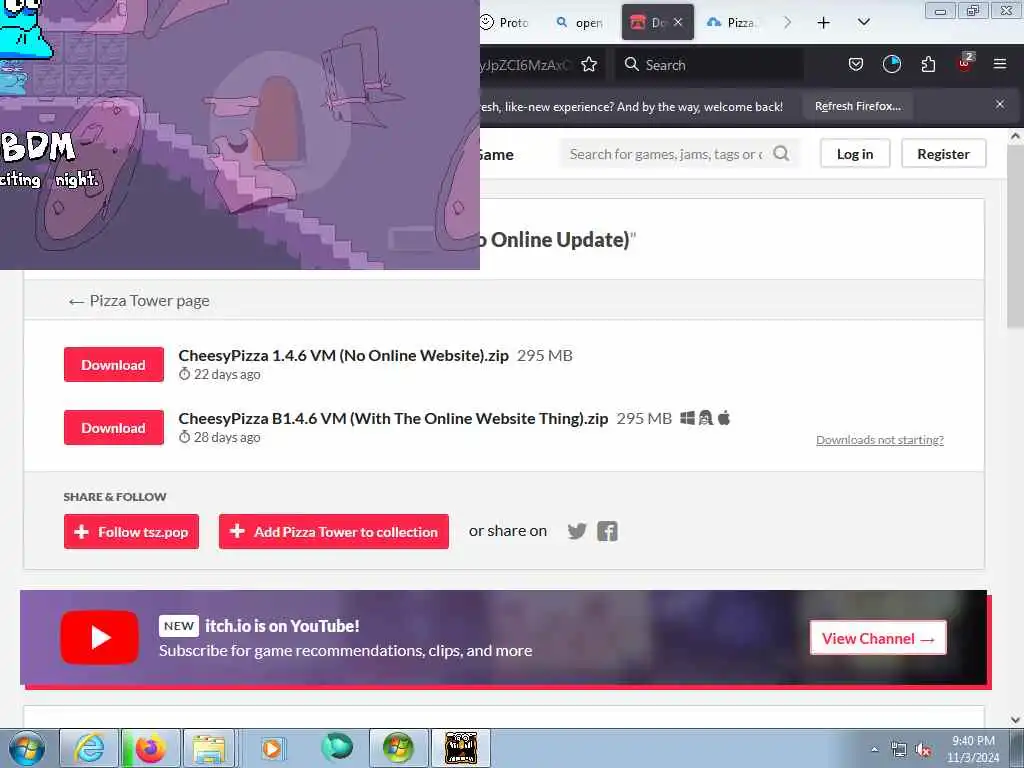Viewport: 1024px width, 768px height.
Task: Click the 'itch.io is on YouTube!' heading
Action: [x=282, y=626]
